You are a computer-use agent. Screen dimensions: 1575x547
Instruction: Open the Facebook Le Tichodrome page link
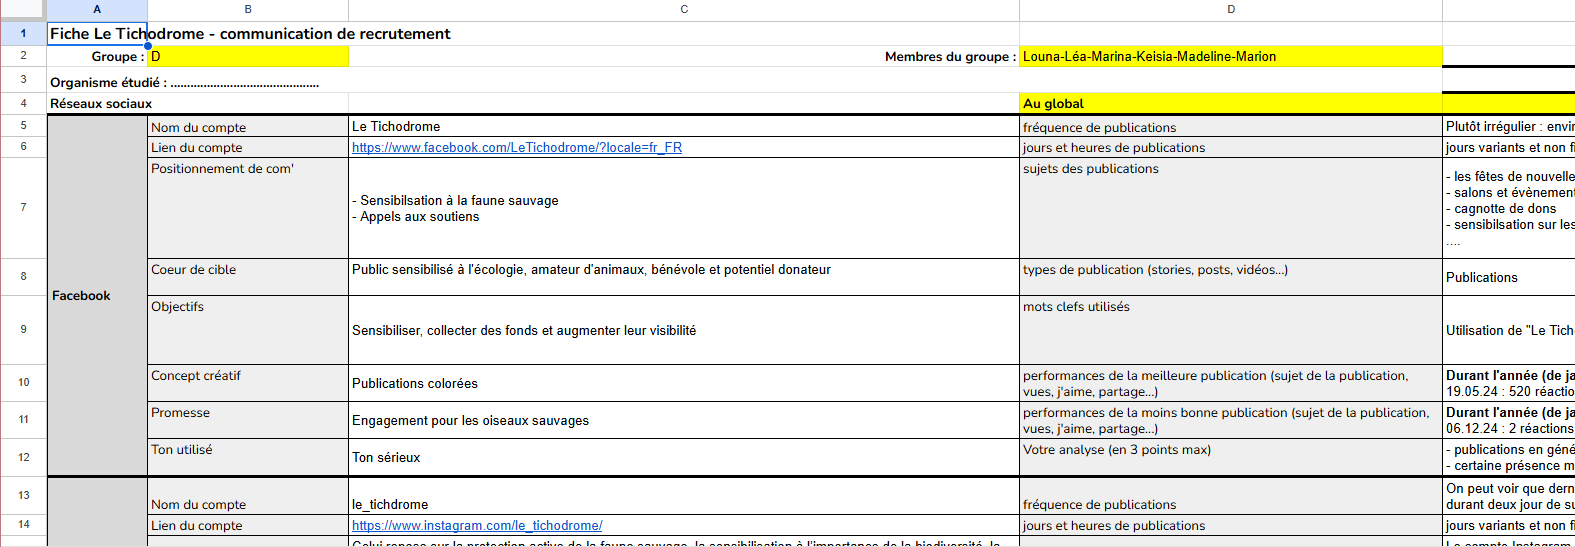pos(516,148)
